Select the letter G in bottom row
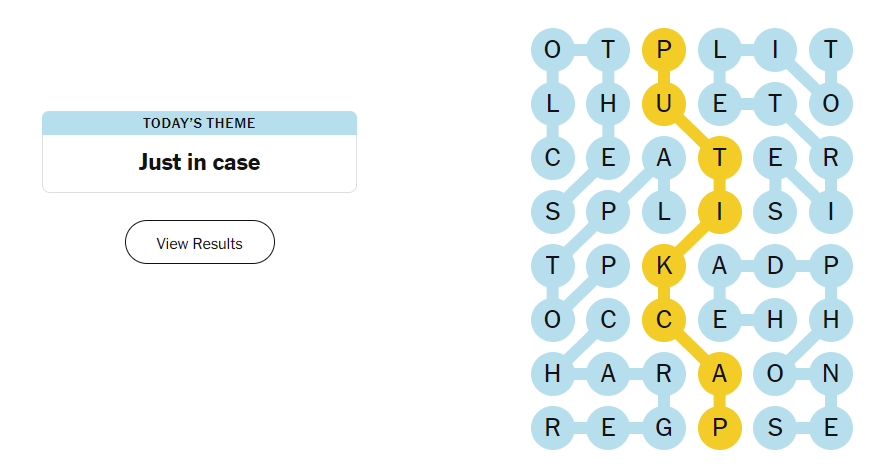 tap(664, 428)
